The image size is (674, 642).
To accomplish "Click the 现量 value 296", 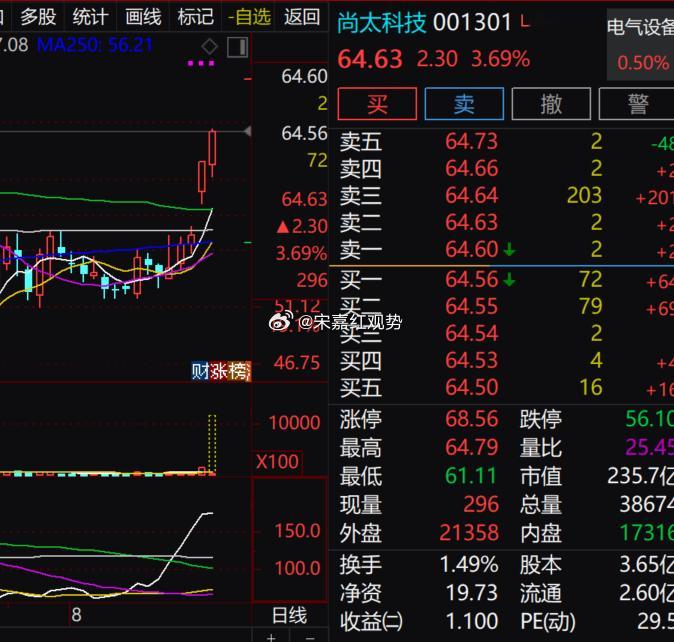I will coord(481,505).
